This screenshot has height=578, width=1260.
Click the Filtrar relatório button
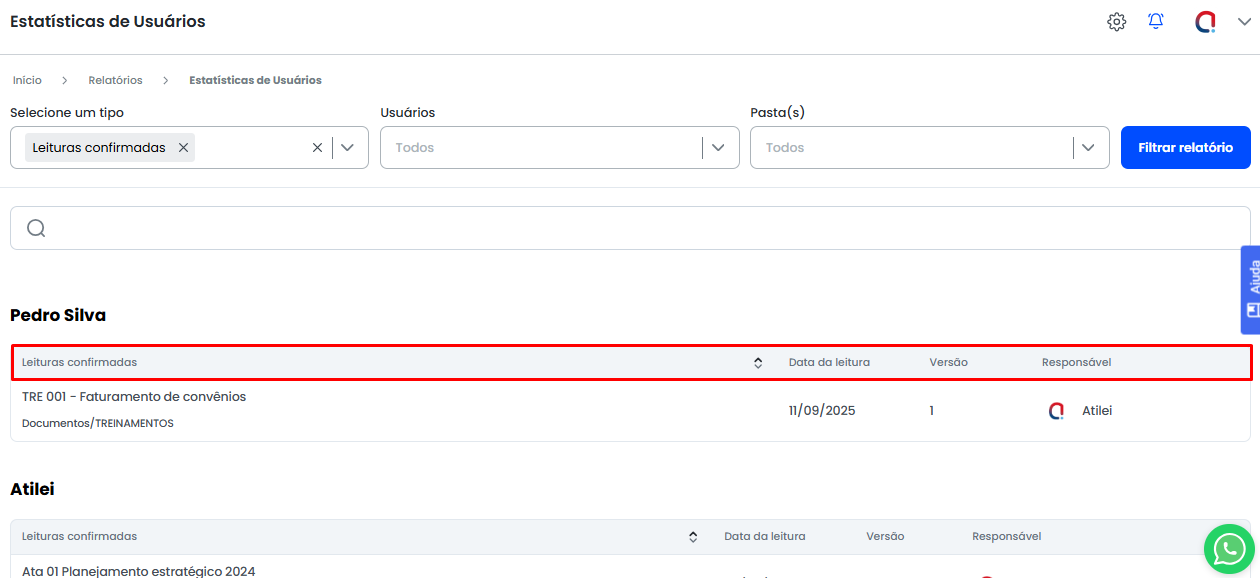pos(1185,147)
